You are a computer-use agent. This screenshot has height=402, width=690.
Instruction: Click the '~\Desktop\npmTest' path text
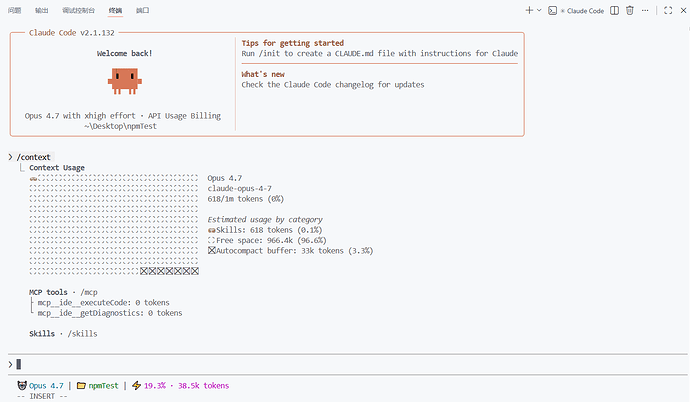point(121,126)
